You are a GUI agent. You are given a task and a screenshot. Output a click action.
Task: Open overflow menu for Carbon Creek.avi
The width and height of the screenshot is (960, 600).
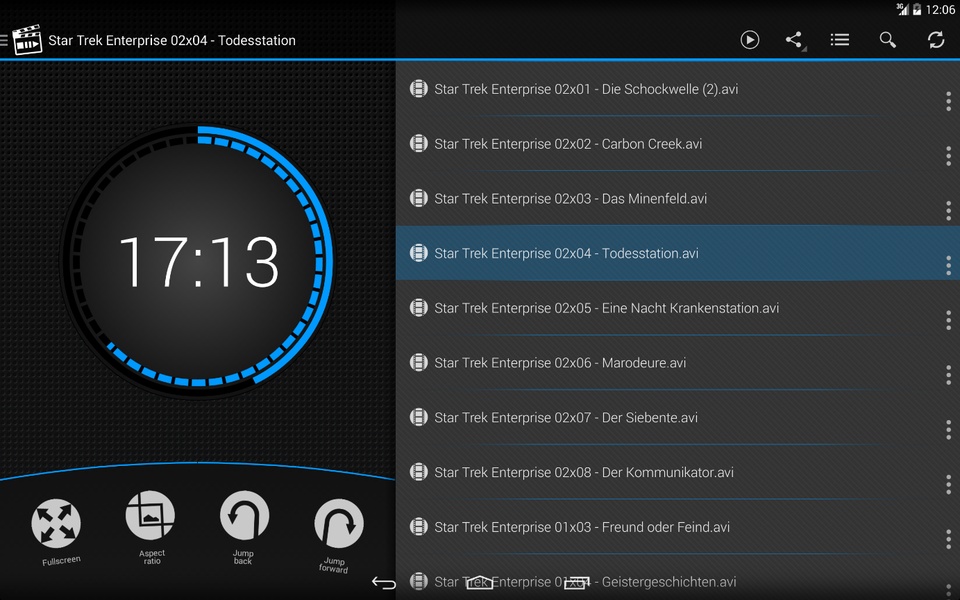(x=948, y=156)
